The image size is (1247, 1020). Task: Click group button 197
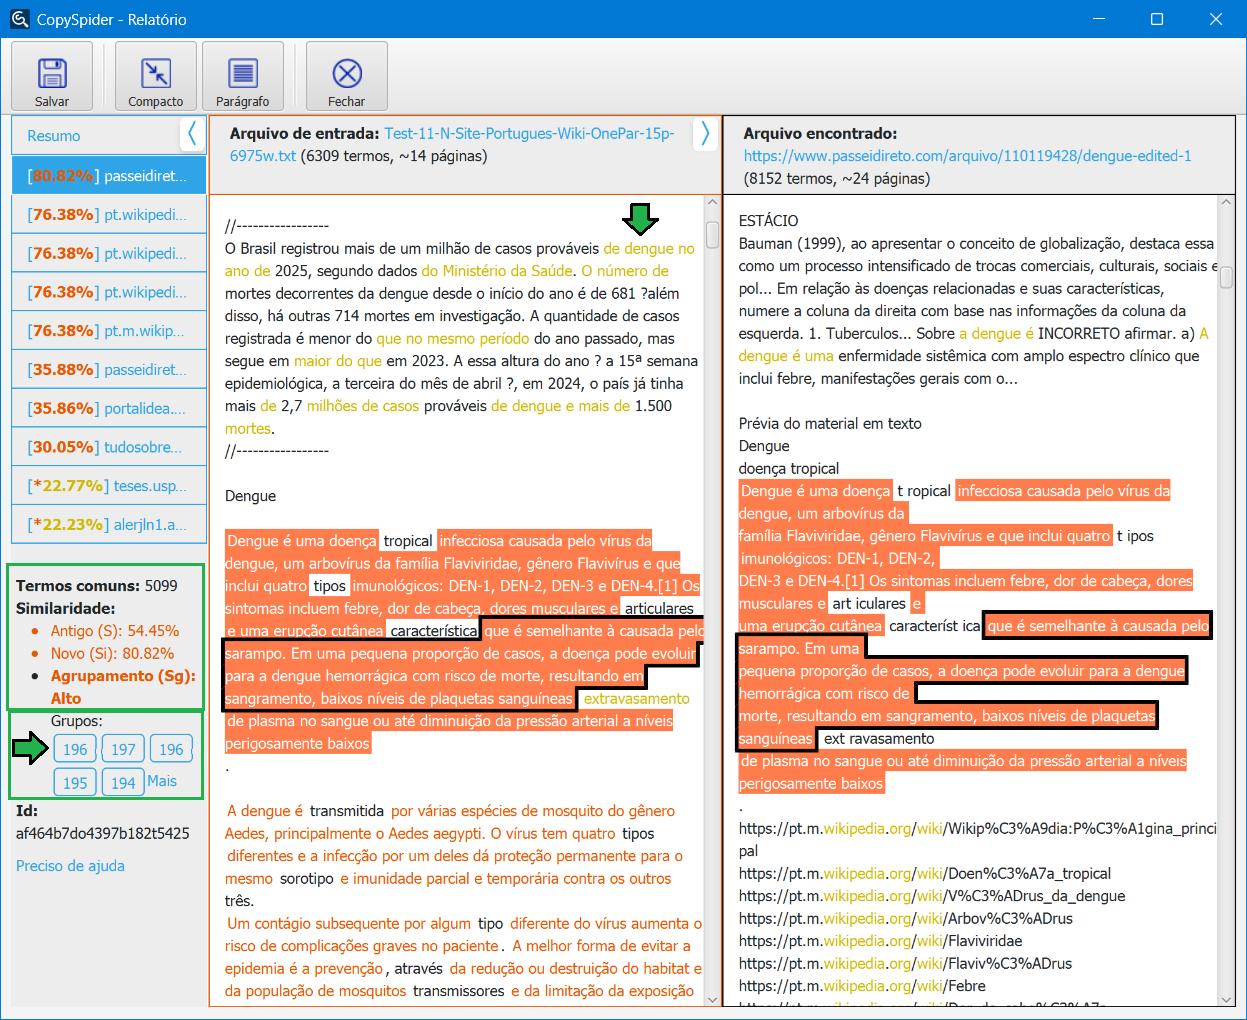(123, 749)
